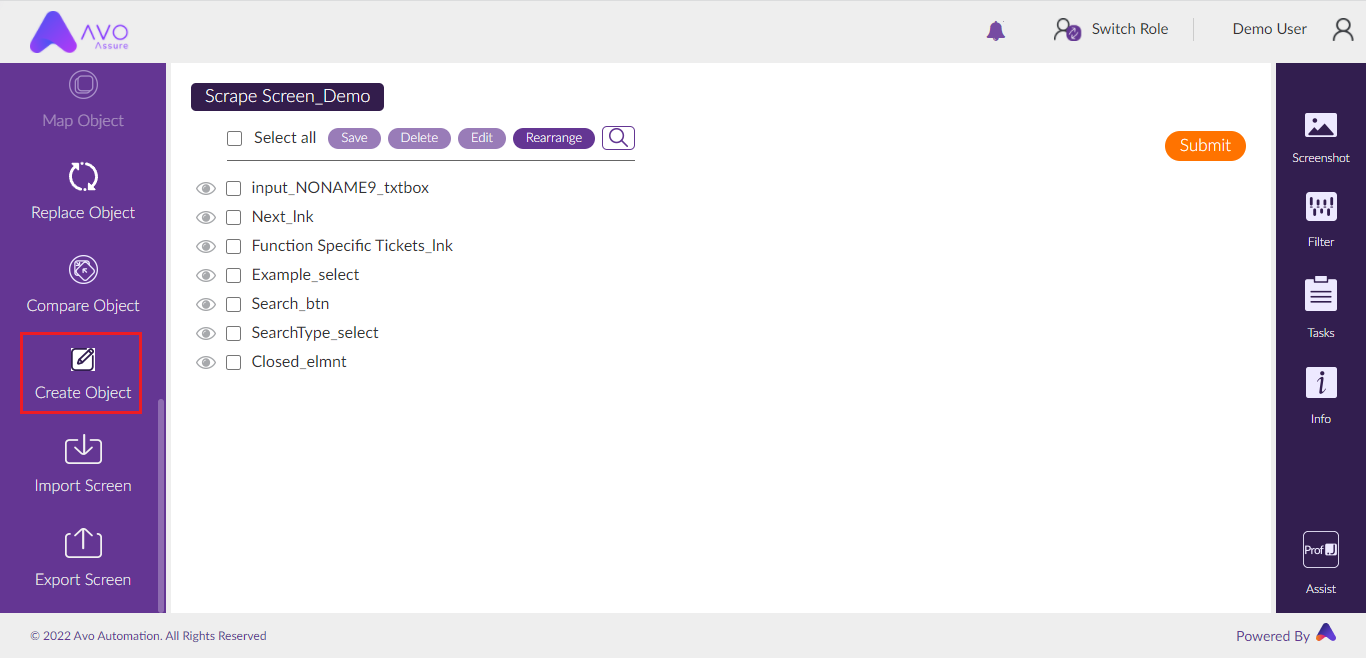Launch the Prof J Assist

1321,563
